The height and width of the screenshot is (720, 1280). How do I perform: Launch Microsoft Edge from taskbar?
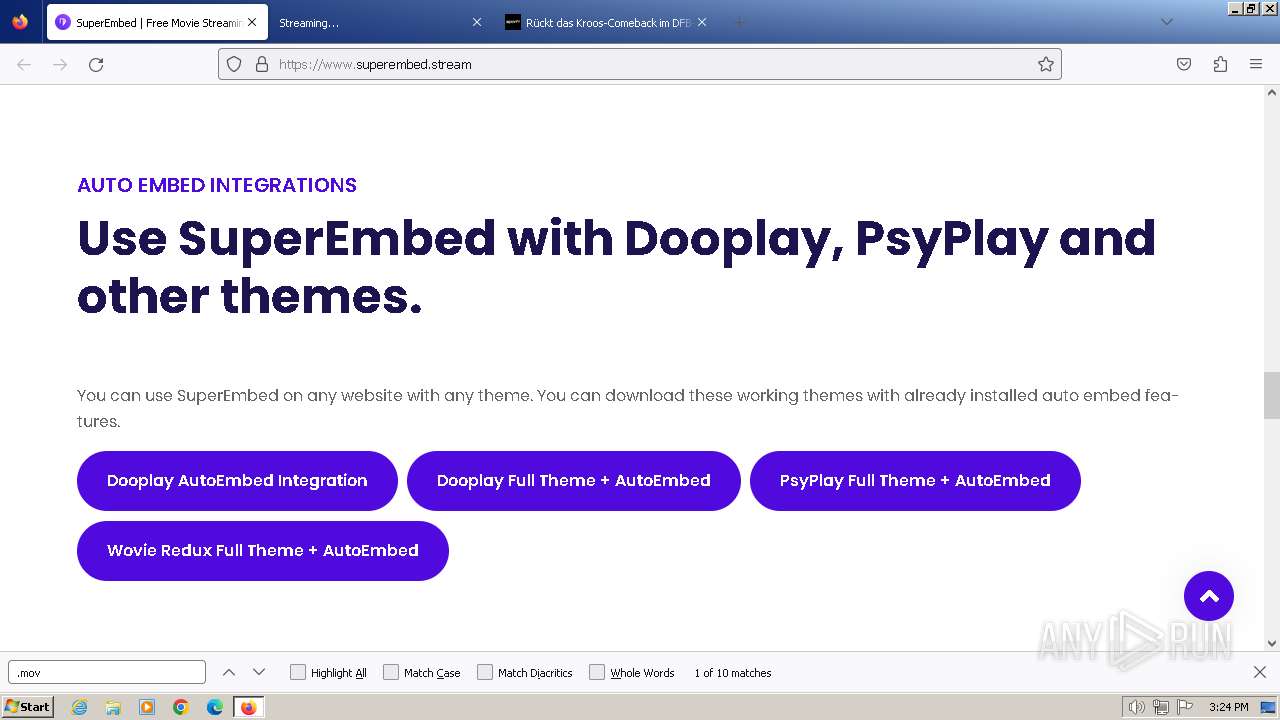coord(215,707)
